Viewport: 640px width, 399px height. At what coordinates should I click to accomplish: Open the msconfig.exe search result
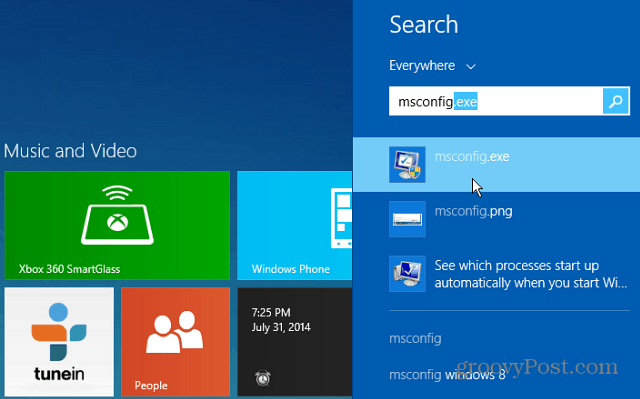tap(496, 164)
